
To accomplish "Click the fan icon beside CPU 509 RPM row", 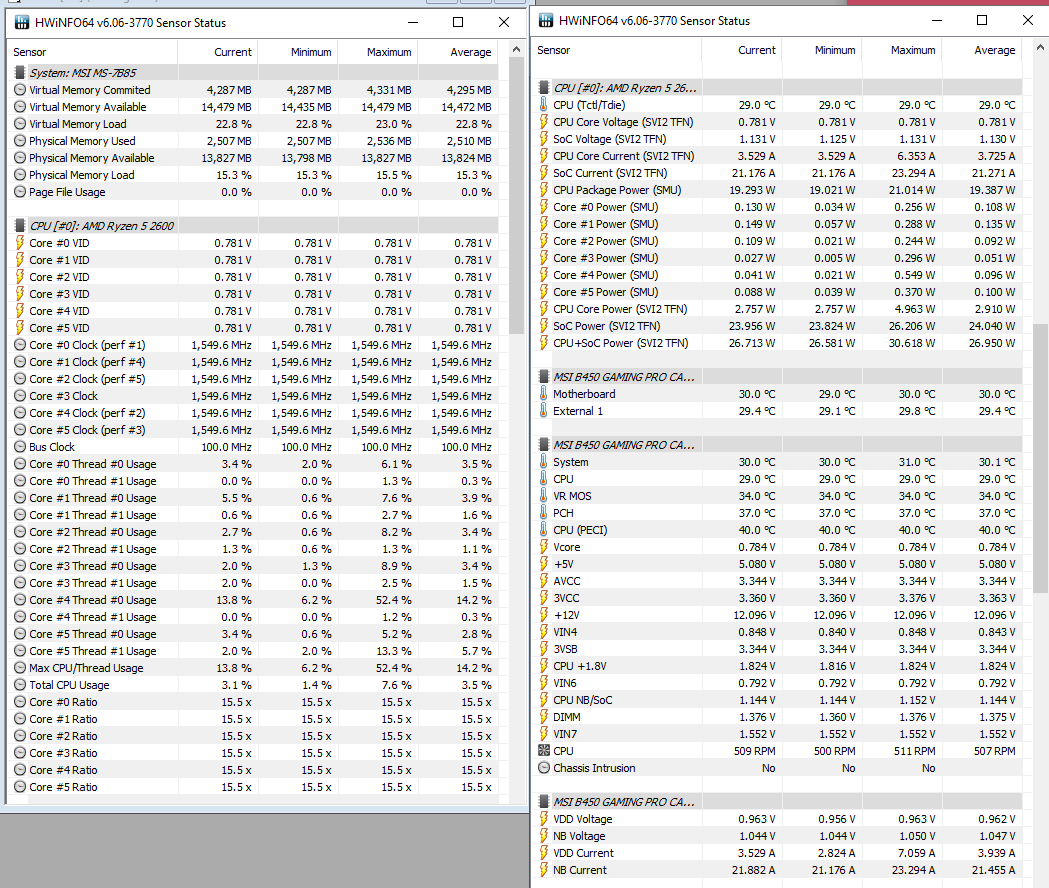I will [x=544, y=751].
